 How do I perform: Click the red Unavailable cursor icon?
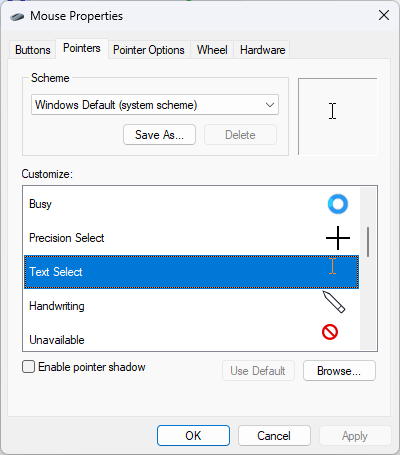[330, 332]
